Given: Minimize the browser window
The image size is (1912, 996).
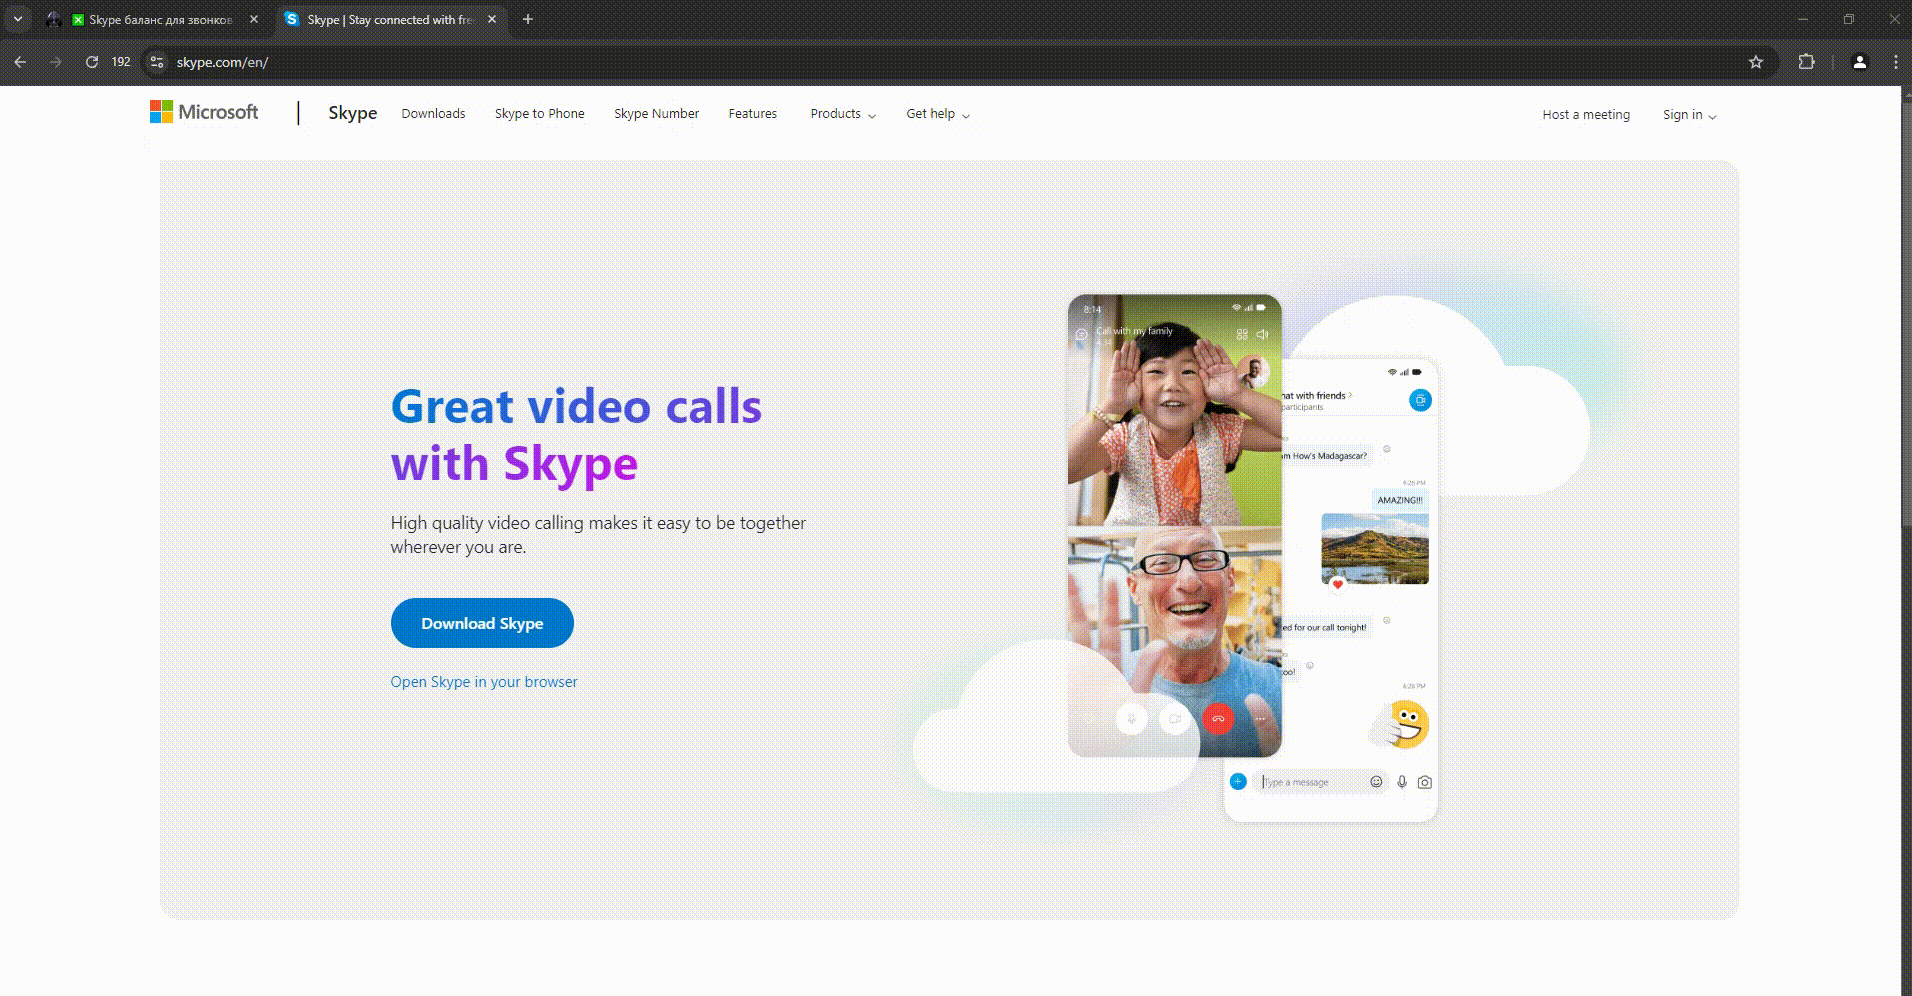Looking at the screenshot, I should (x=1803, y=19).
